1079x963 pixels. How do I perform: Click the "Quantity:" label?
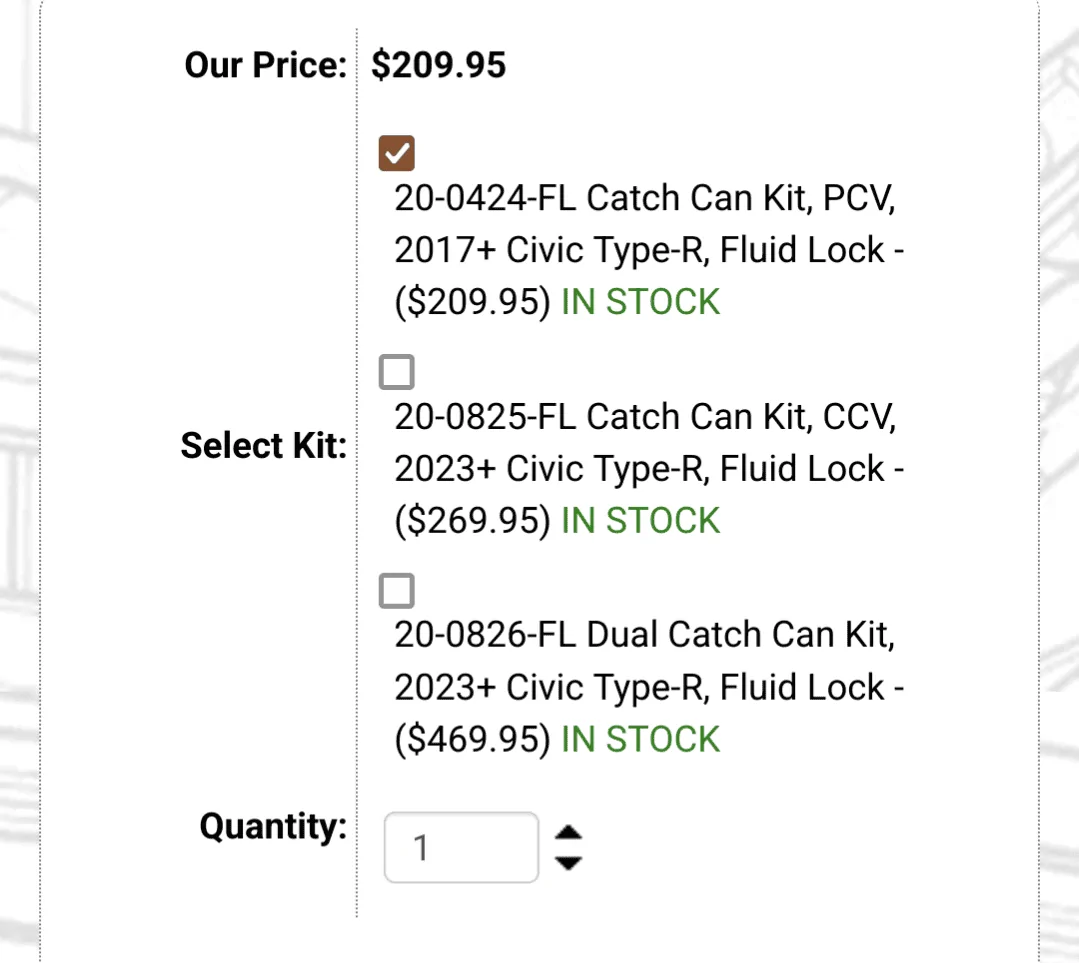click(x=273, y=827)
